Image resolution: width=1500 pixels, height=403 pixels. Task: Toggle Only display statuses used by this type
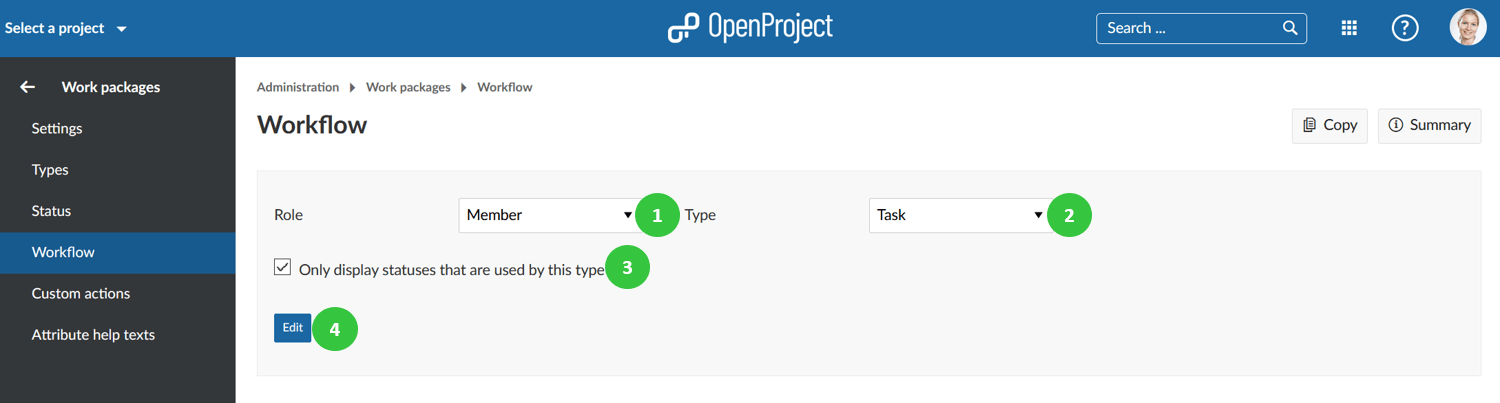coord(283,268)
